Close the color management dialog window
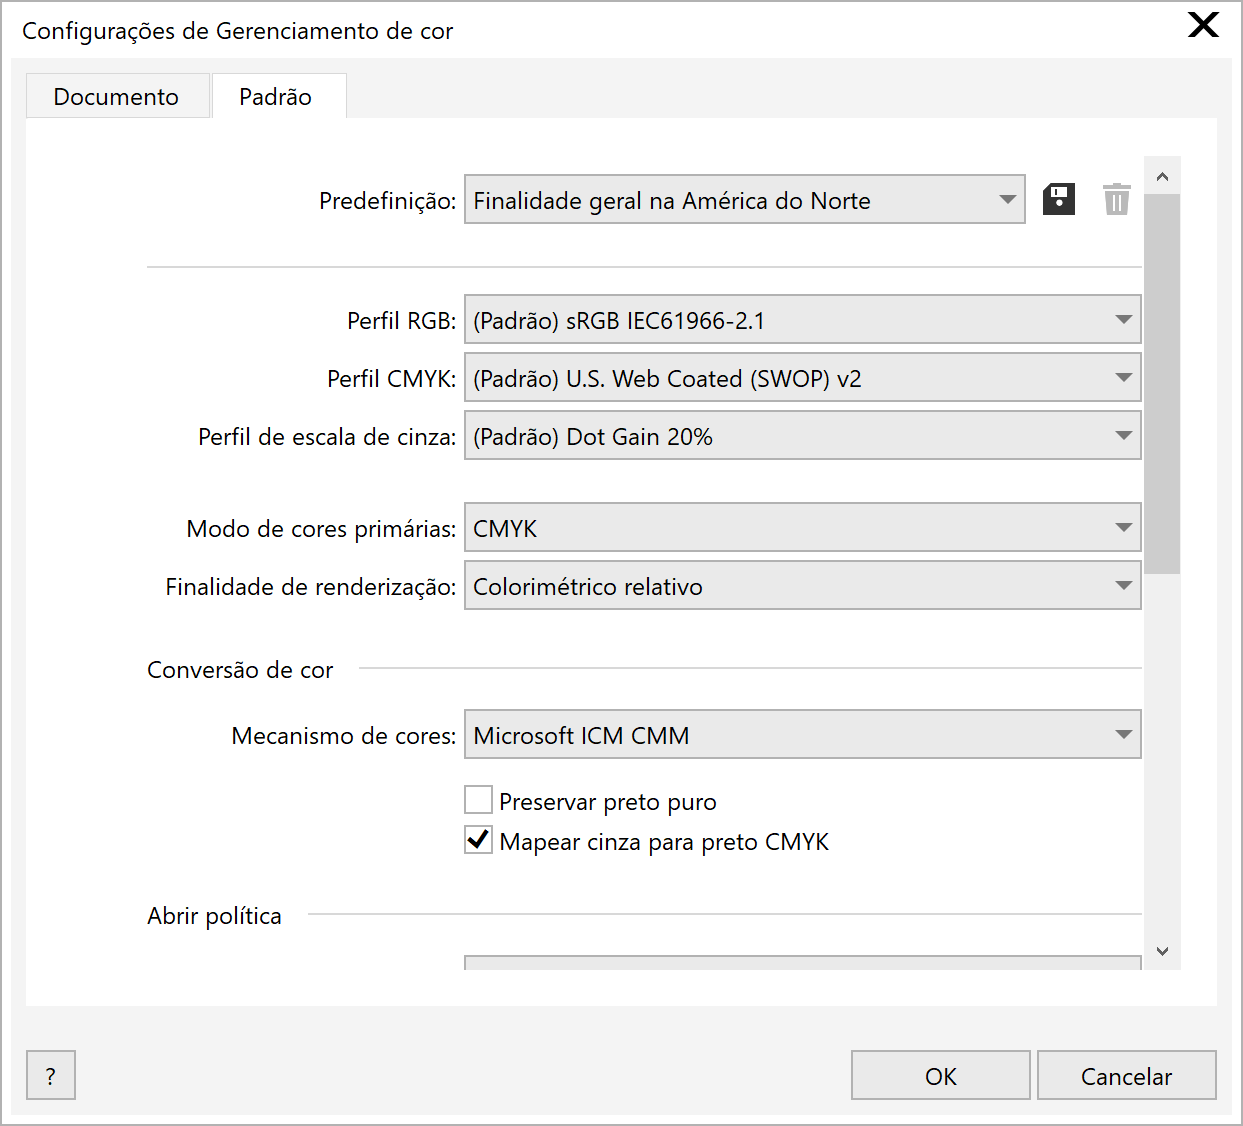Image resolution: width=1243 pixels, height=1126 pixels. (x=1203, y=25)
